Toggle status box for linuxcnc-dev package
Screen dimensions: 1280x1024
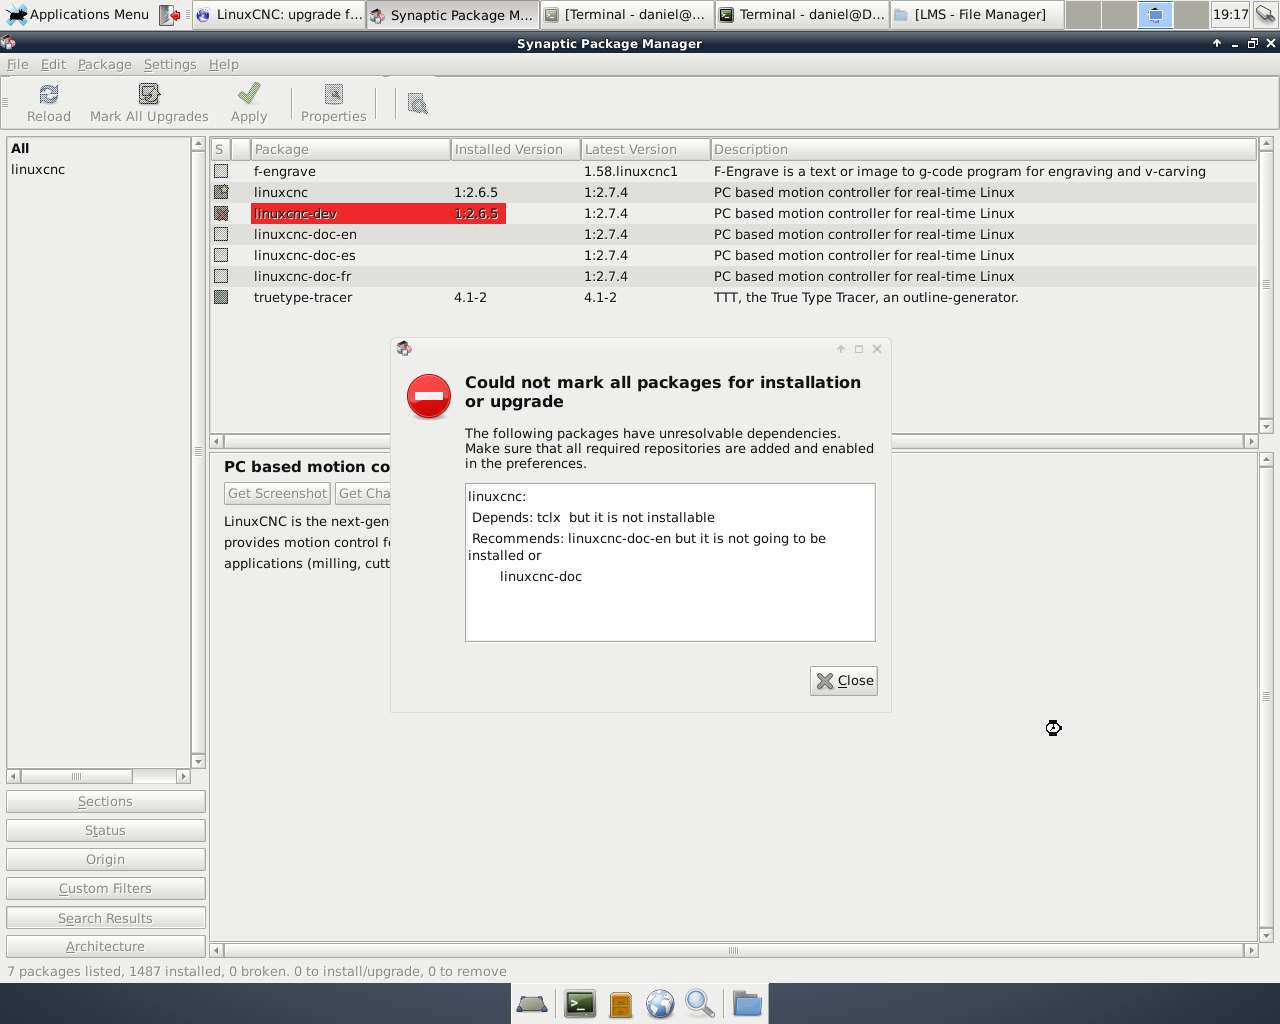(221, 213)
